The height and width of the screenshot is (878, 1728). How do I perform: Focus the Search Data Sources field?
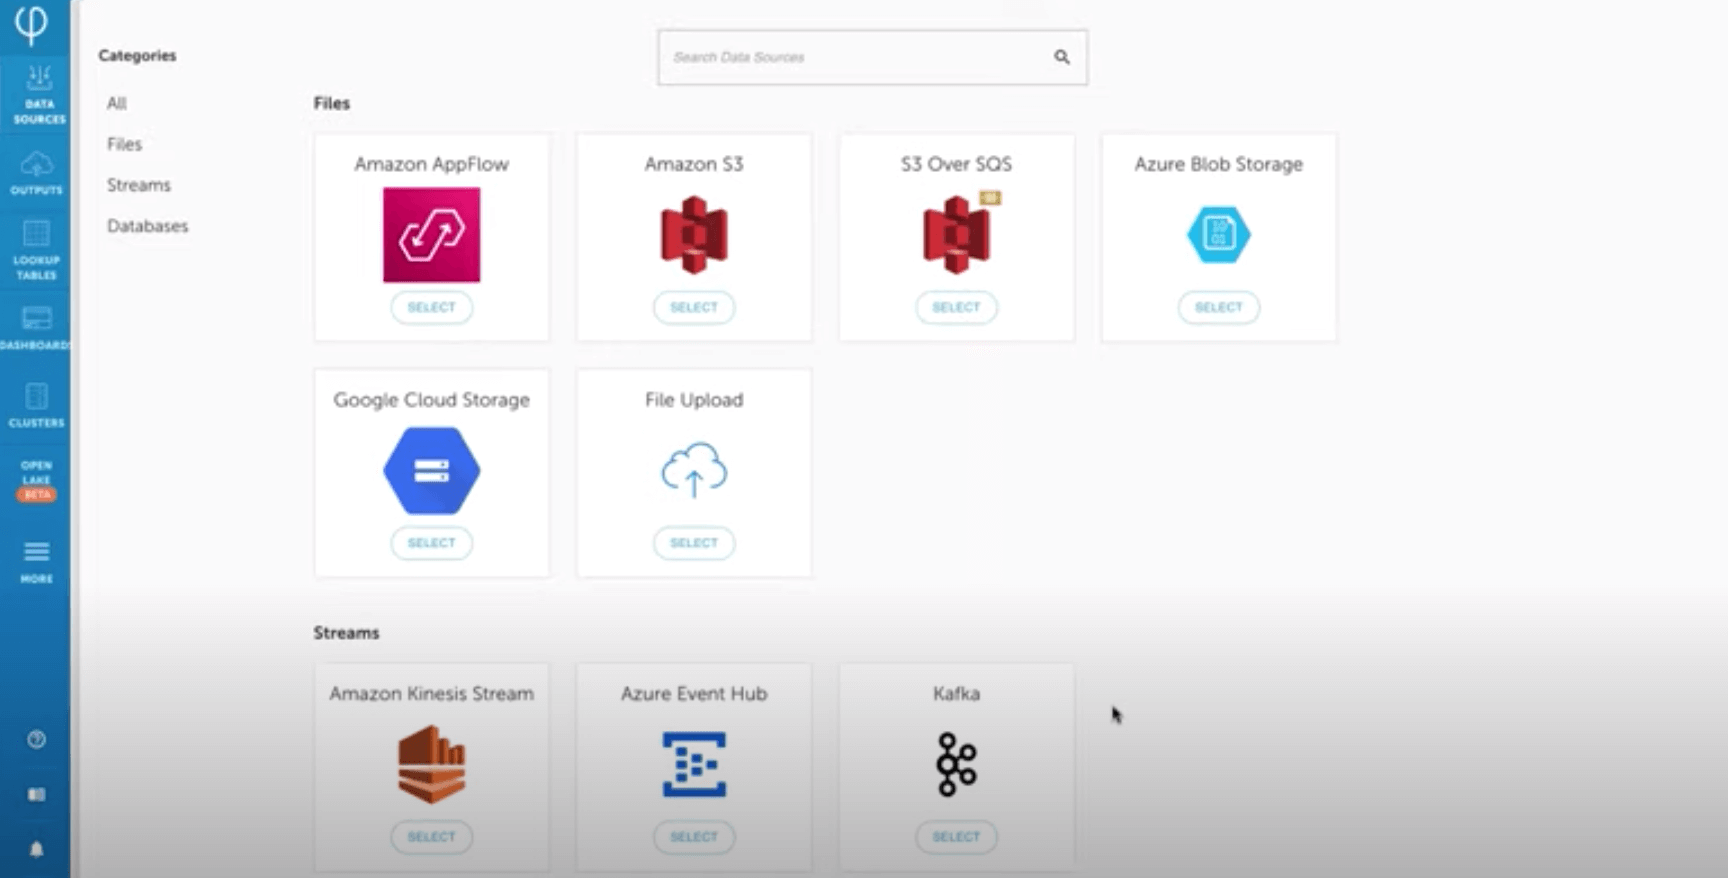click(872, 57)
